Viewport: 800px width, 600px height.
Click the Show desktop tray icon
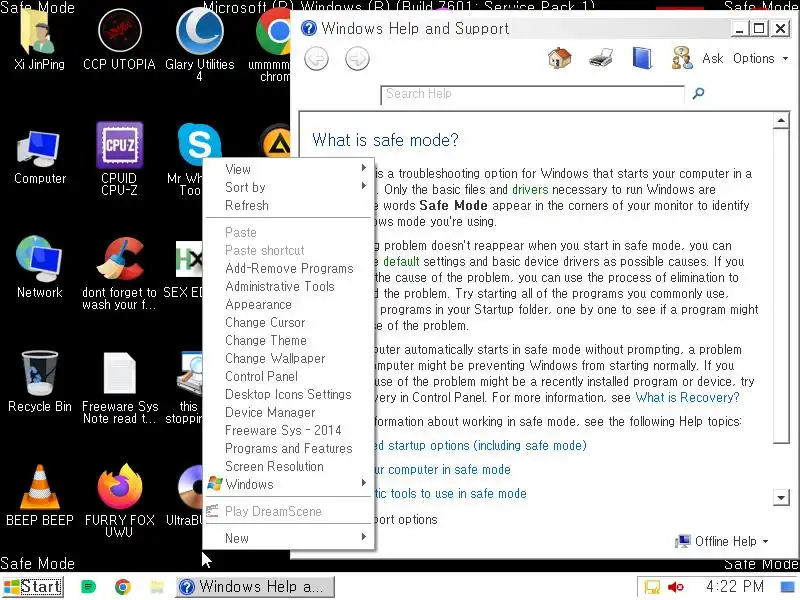pos(789,587)
